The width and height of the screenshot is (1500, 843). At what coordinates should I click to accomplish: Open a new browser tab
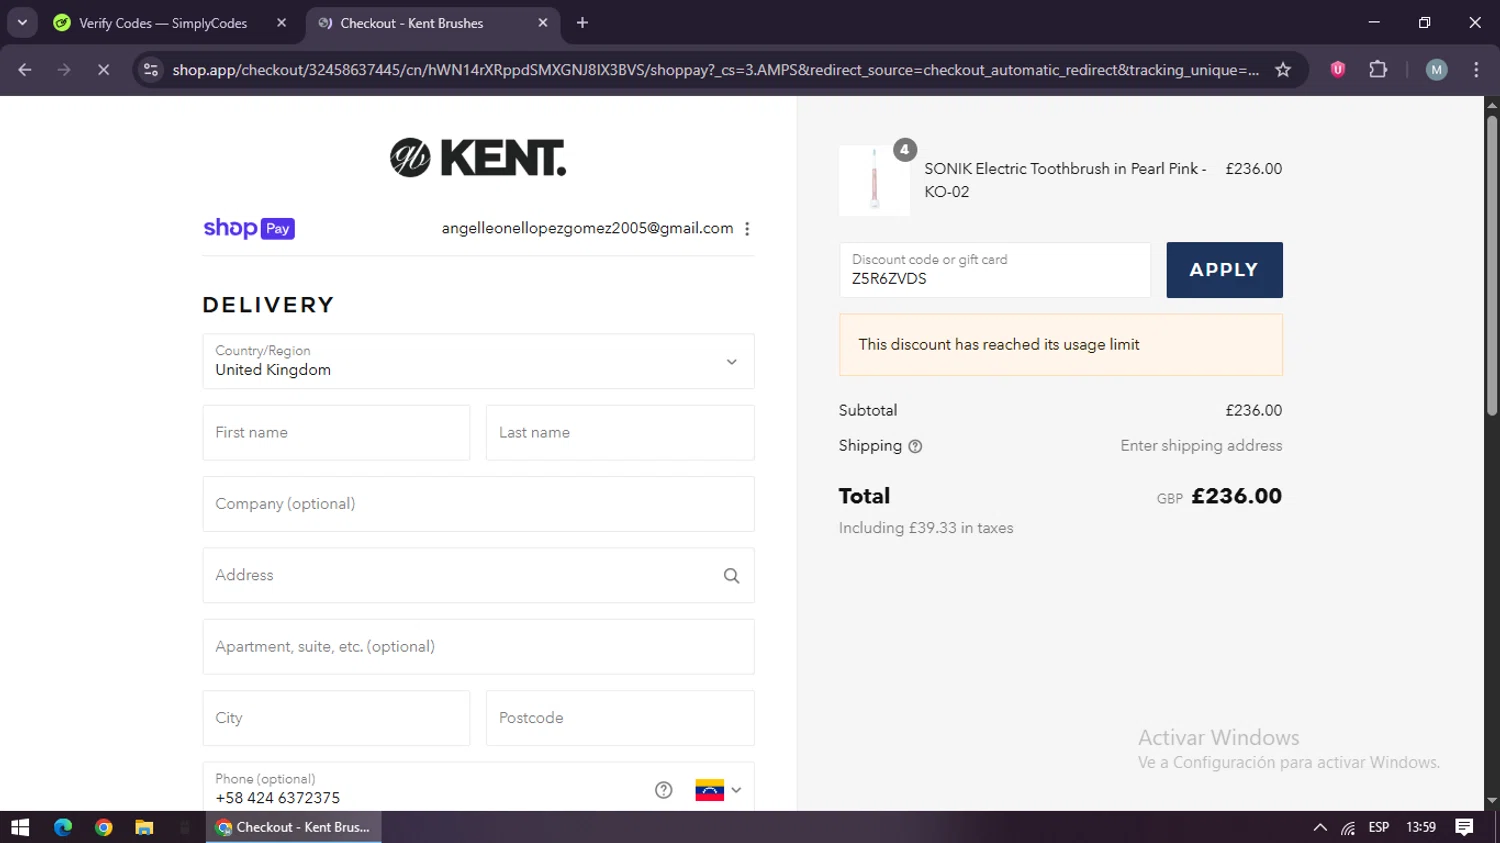tap(582, 23)
